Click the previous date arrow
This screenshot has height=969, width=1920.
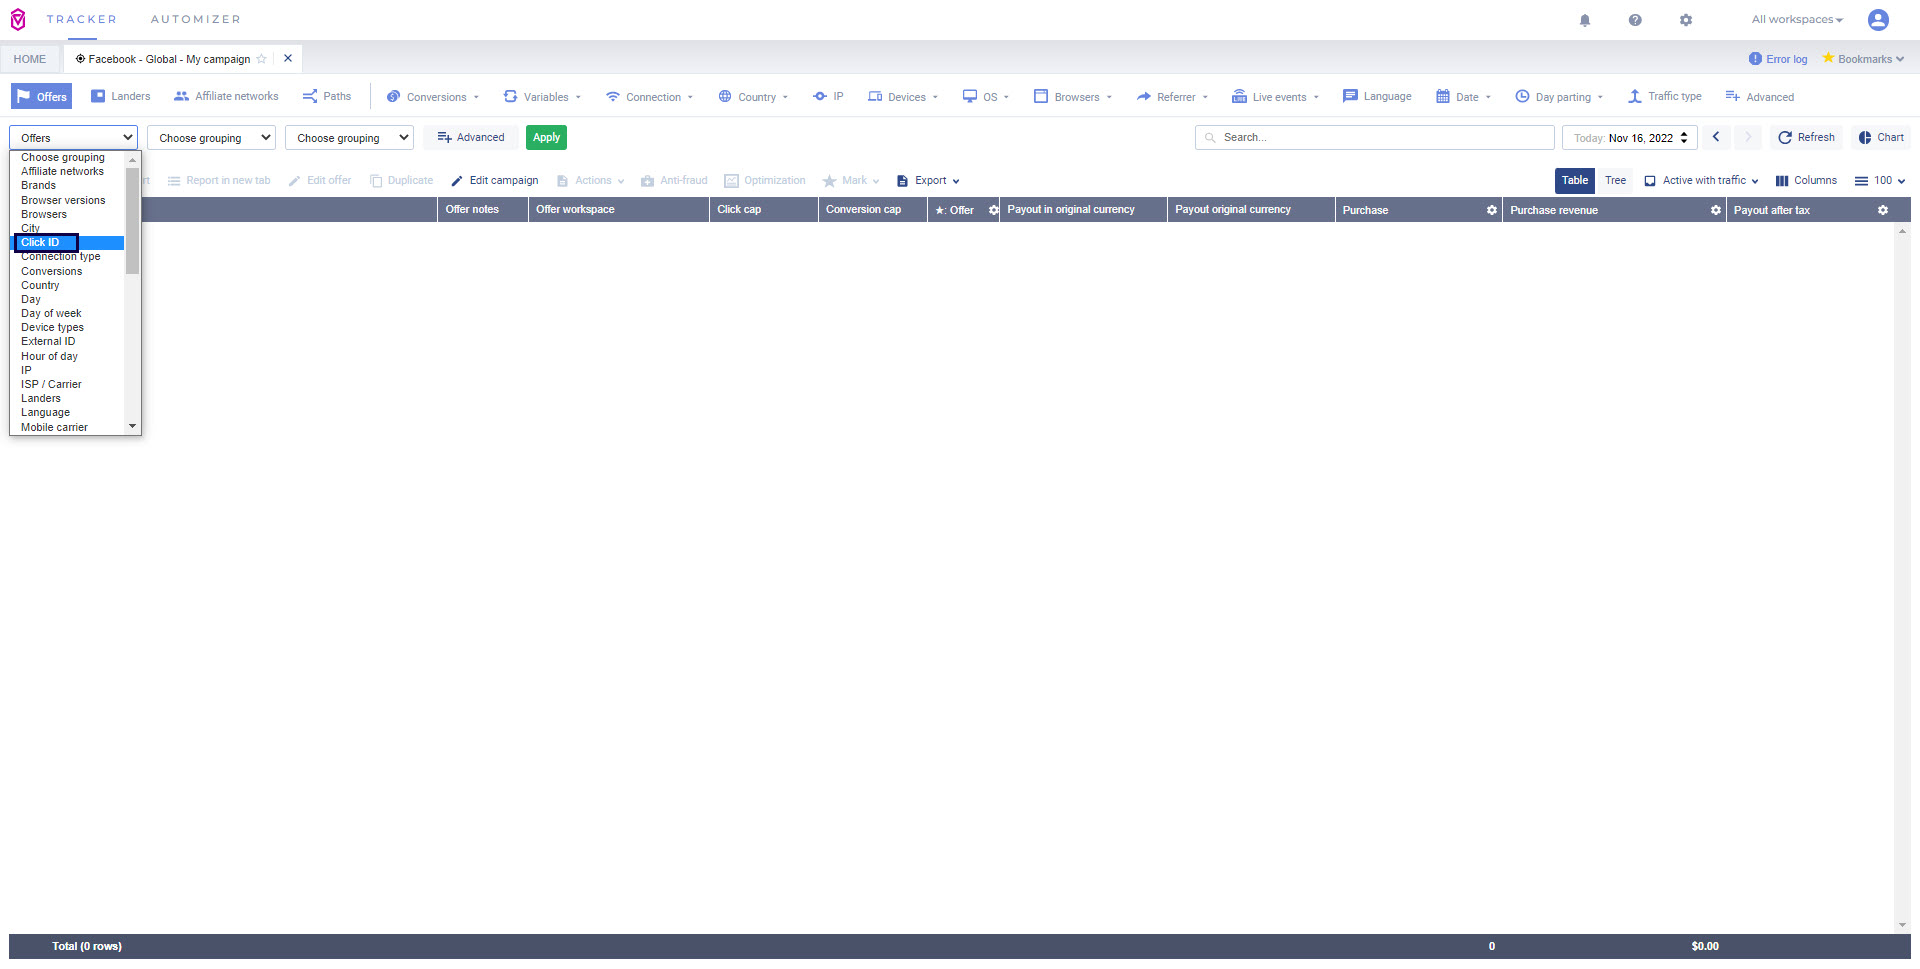click(1716, 137)
